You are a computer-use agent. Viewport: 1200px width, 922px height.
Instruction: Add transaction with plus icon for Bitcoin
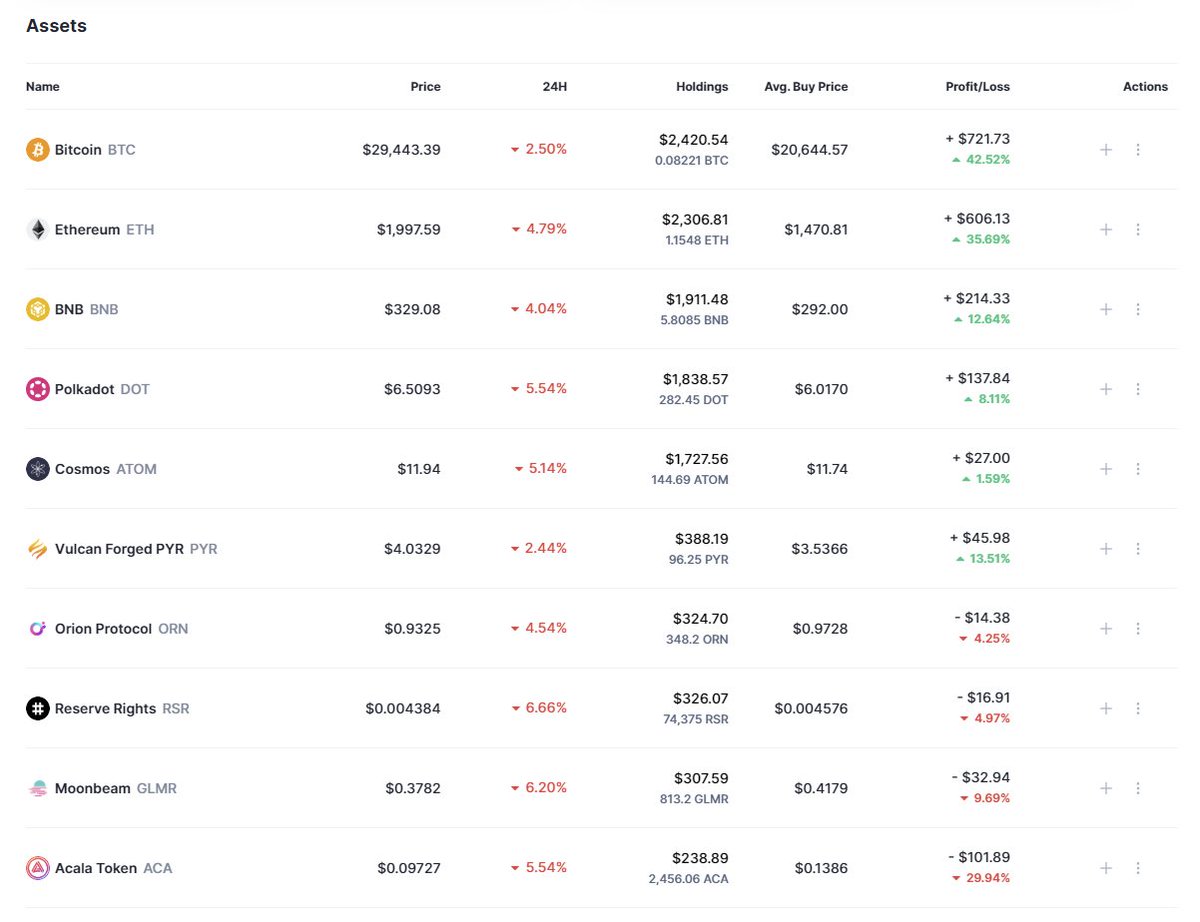tap(1106, 150)
